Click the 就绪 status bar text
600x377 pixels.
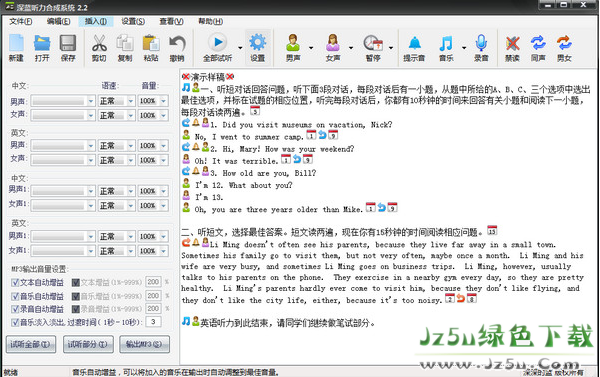[x=11, y=372]
